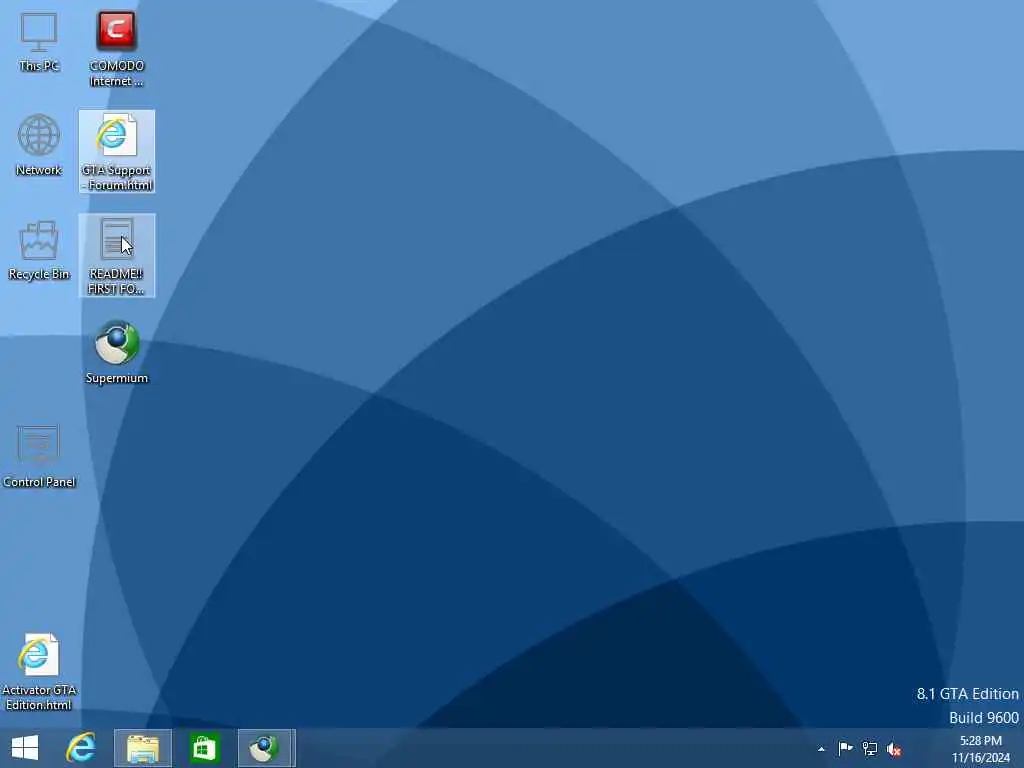Open the clock showing 5:28 PM
1024x768 pixels.
pyautogui.click(x=980, y=749)
